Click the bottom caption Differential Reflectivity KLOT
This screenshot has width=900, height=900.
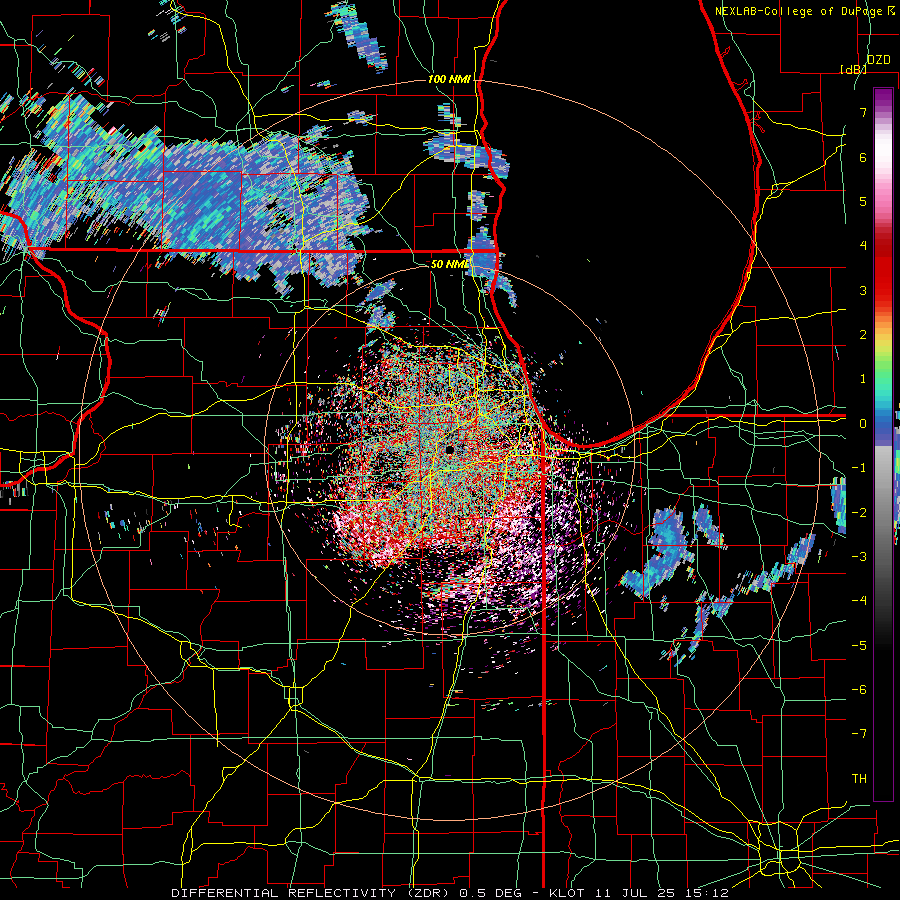(x=450, y=893)
